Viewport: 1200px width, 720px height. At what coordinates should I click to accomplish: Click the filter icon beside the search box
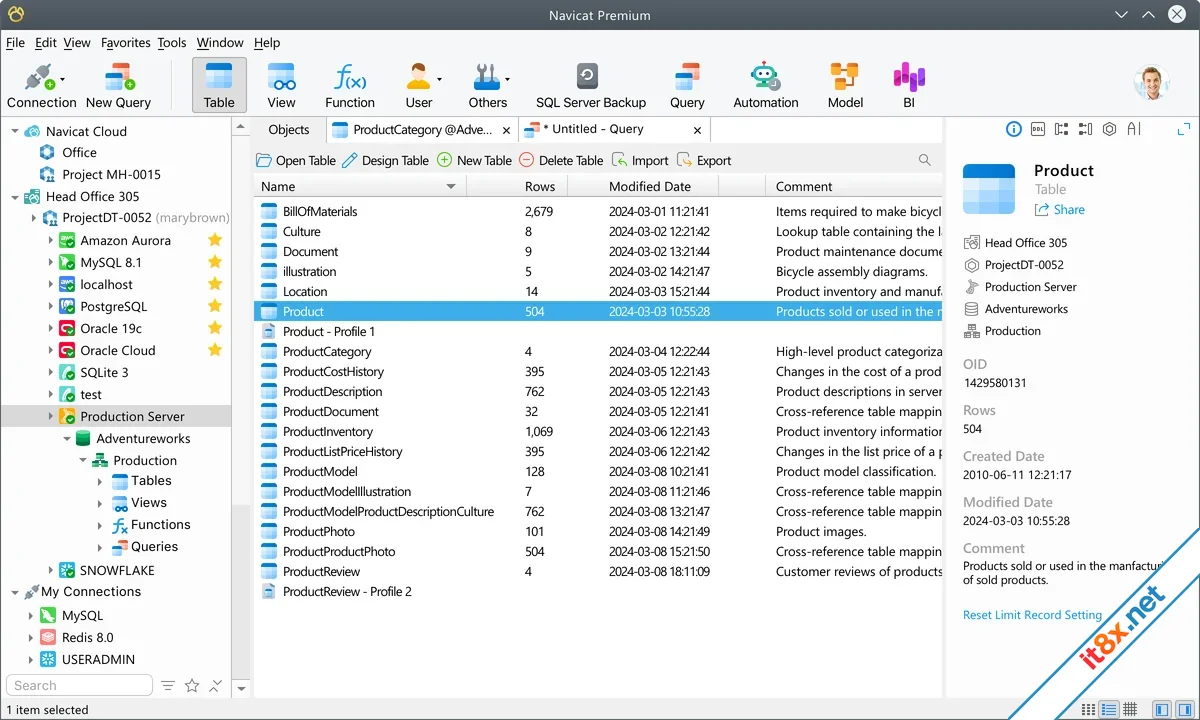(x=168, y=685)
